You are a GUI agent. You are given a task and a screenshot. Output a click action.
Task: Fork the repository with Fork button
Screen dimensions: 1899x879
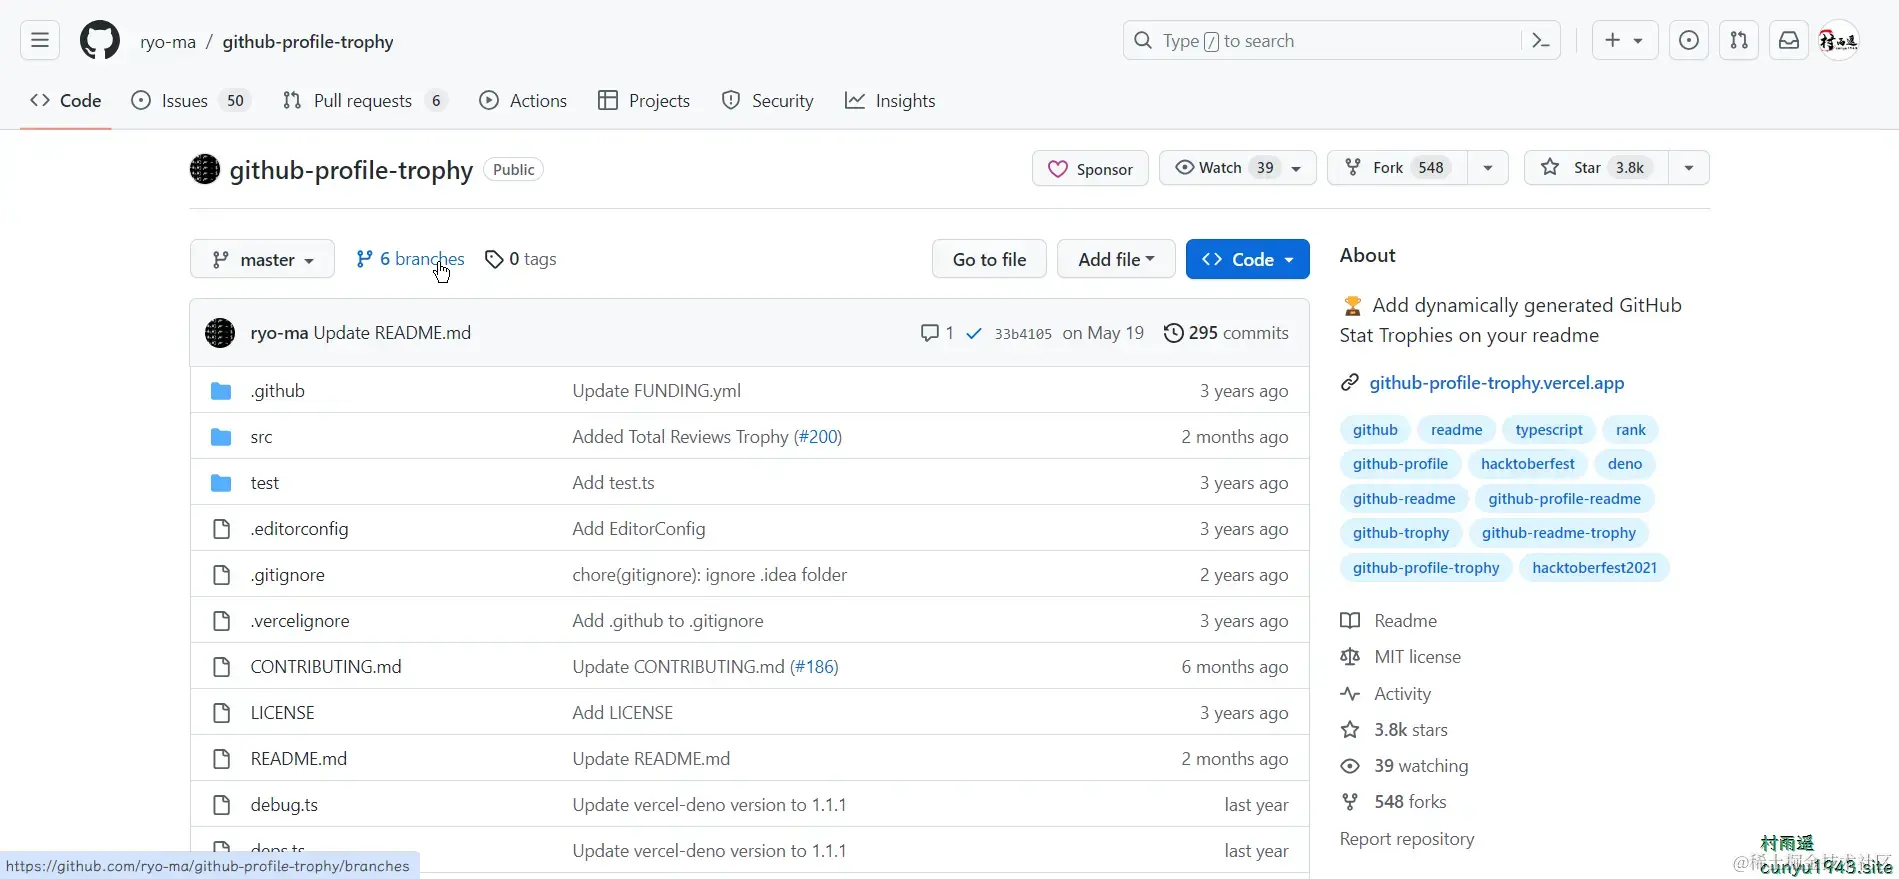coord(1397,168)
